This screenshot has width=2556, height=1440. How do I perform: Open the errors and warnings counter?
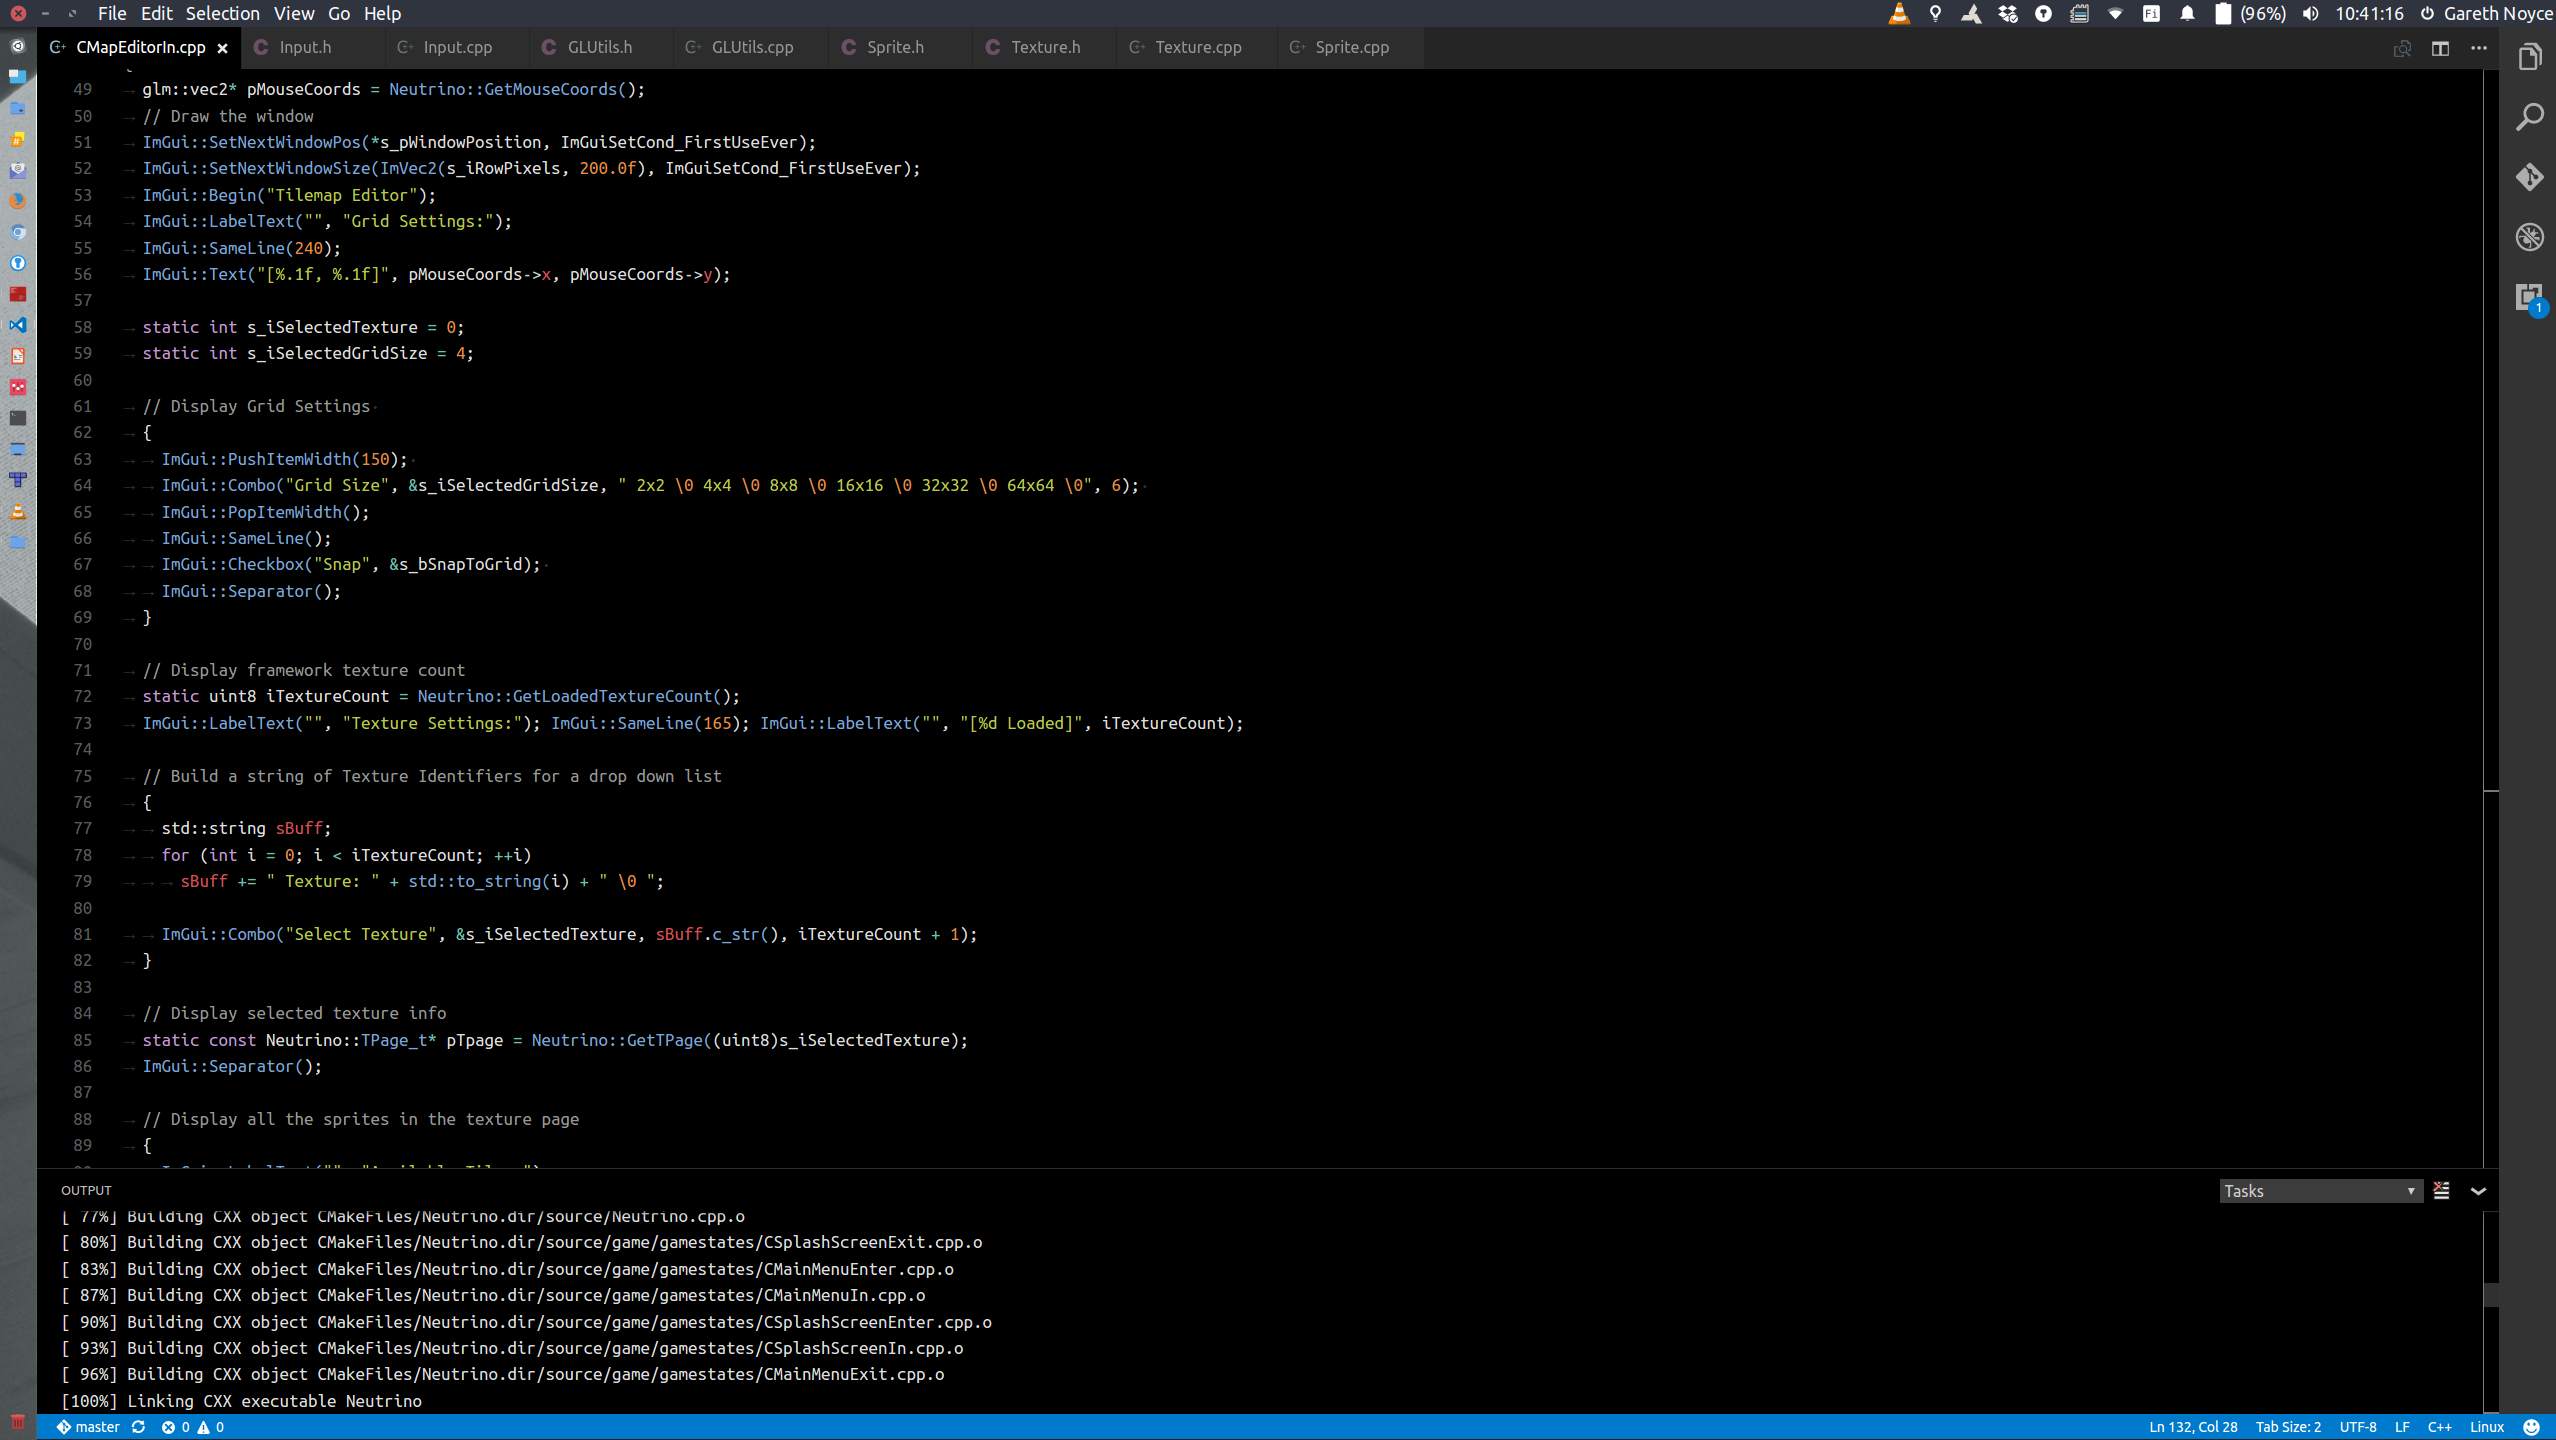[193, 1427]
